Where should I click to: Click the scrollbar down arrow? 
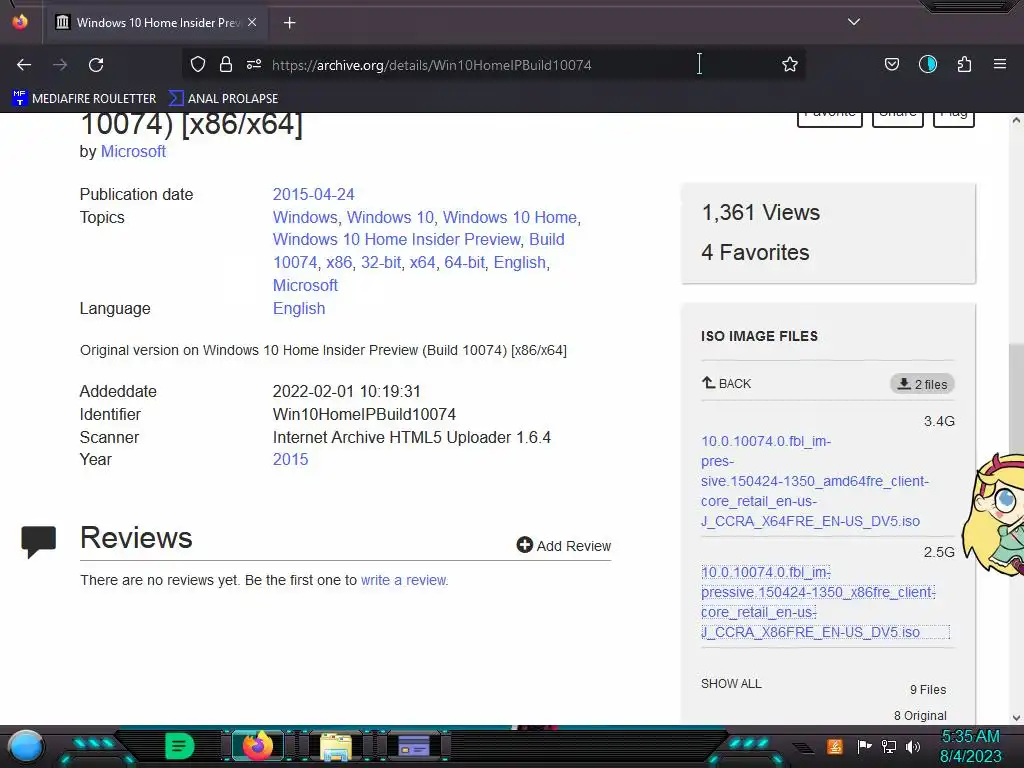point(1016,717)
